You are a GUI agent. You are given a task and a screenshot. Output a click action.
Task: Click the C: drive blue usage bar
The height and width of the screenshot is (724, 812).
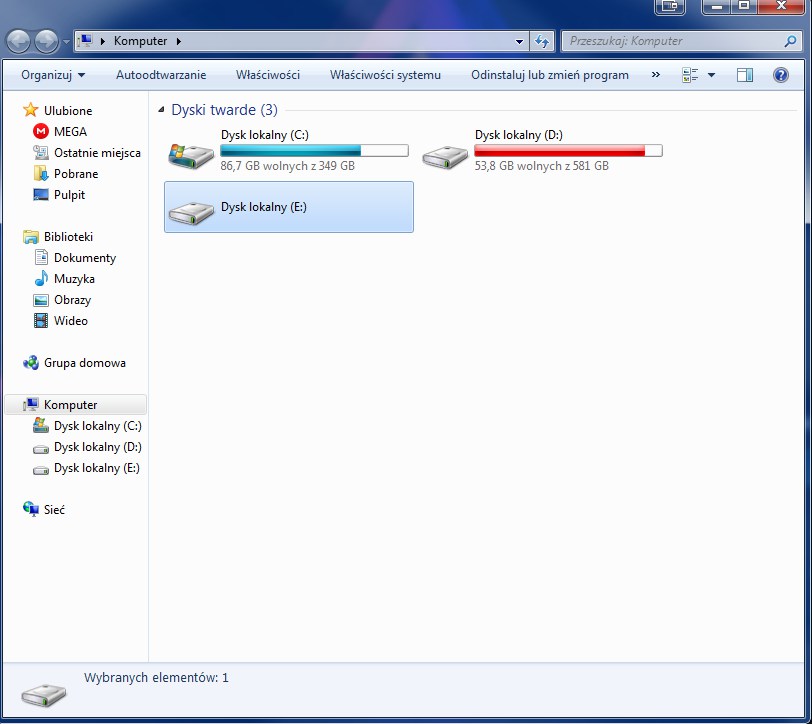pos(314,151)
